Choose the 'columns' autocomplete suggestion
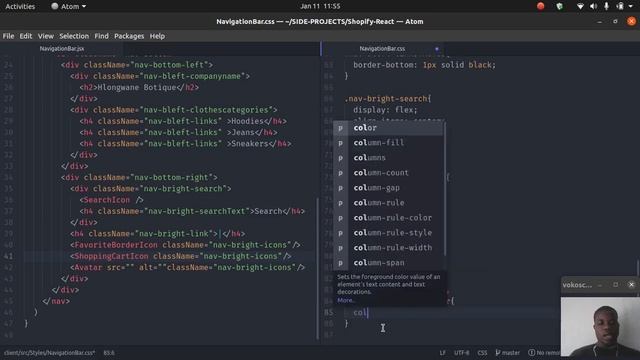 pyautogui.click(x=389, y=158)
